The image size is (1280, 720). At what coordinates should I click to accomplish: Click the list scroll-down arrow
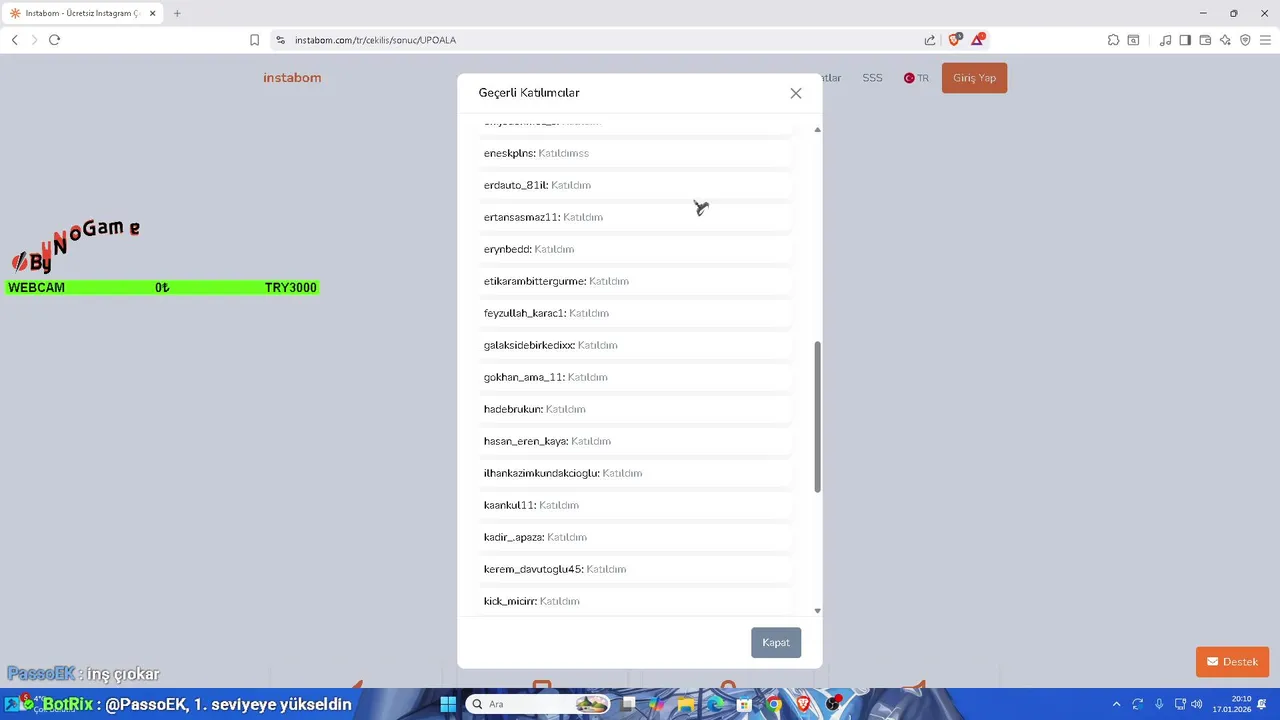817,610
